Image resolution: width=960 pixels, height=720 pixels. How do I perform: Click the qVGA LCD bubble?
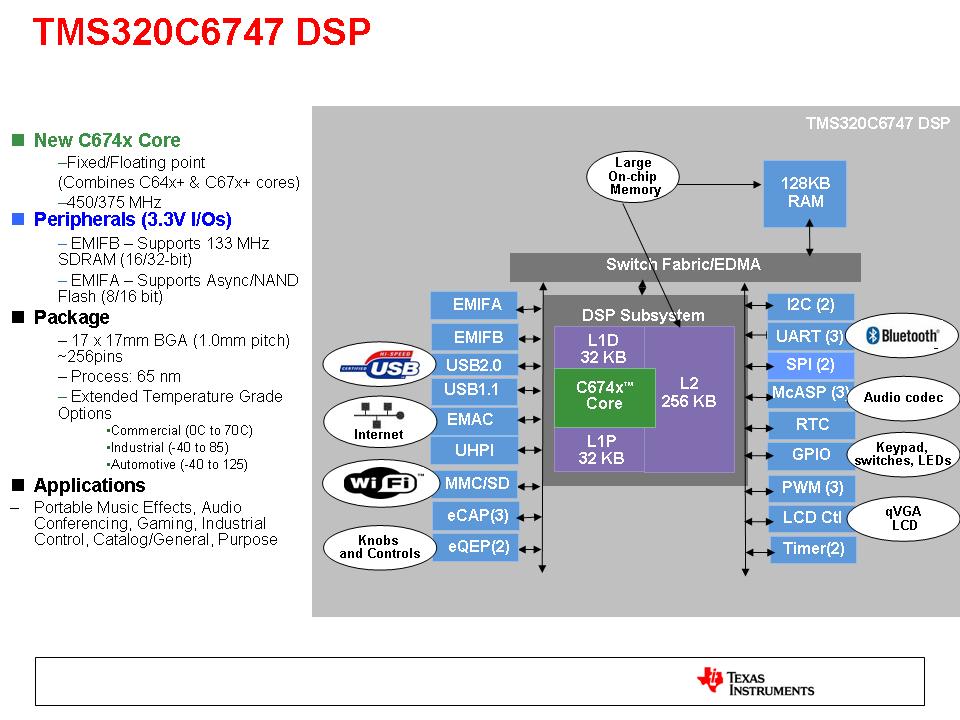[x=903, y=518]
